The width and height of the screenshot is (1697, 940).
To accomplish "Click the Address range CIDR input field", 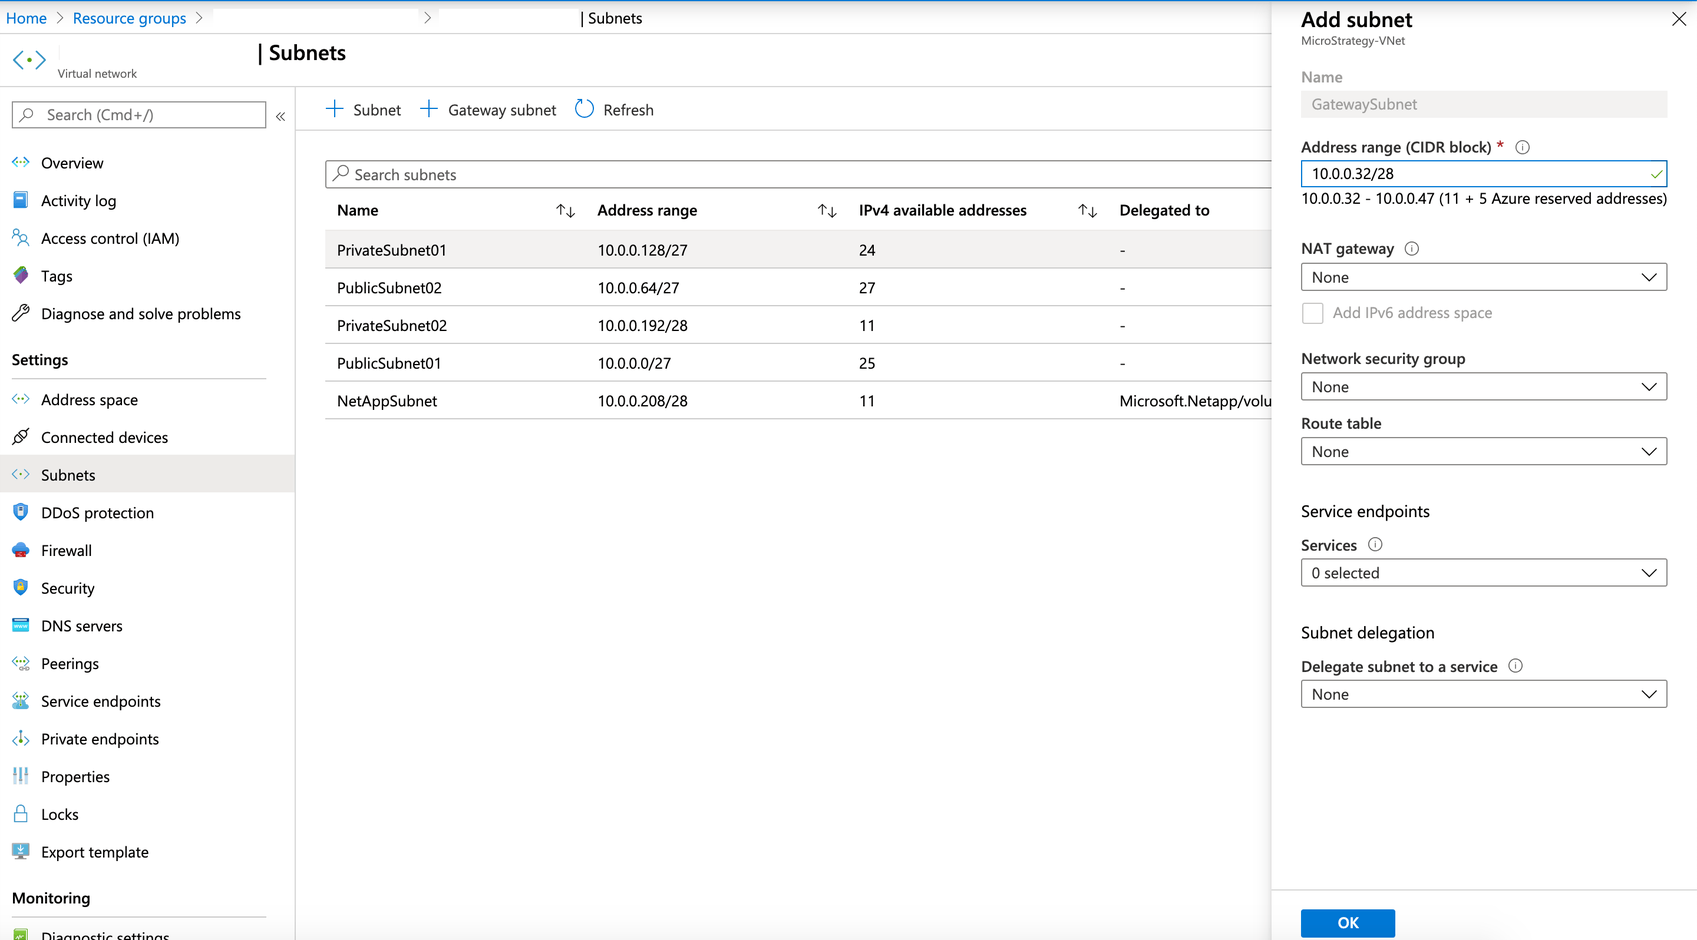I will click(x=1483, y=174).
